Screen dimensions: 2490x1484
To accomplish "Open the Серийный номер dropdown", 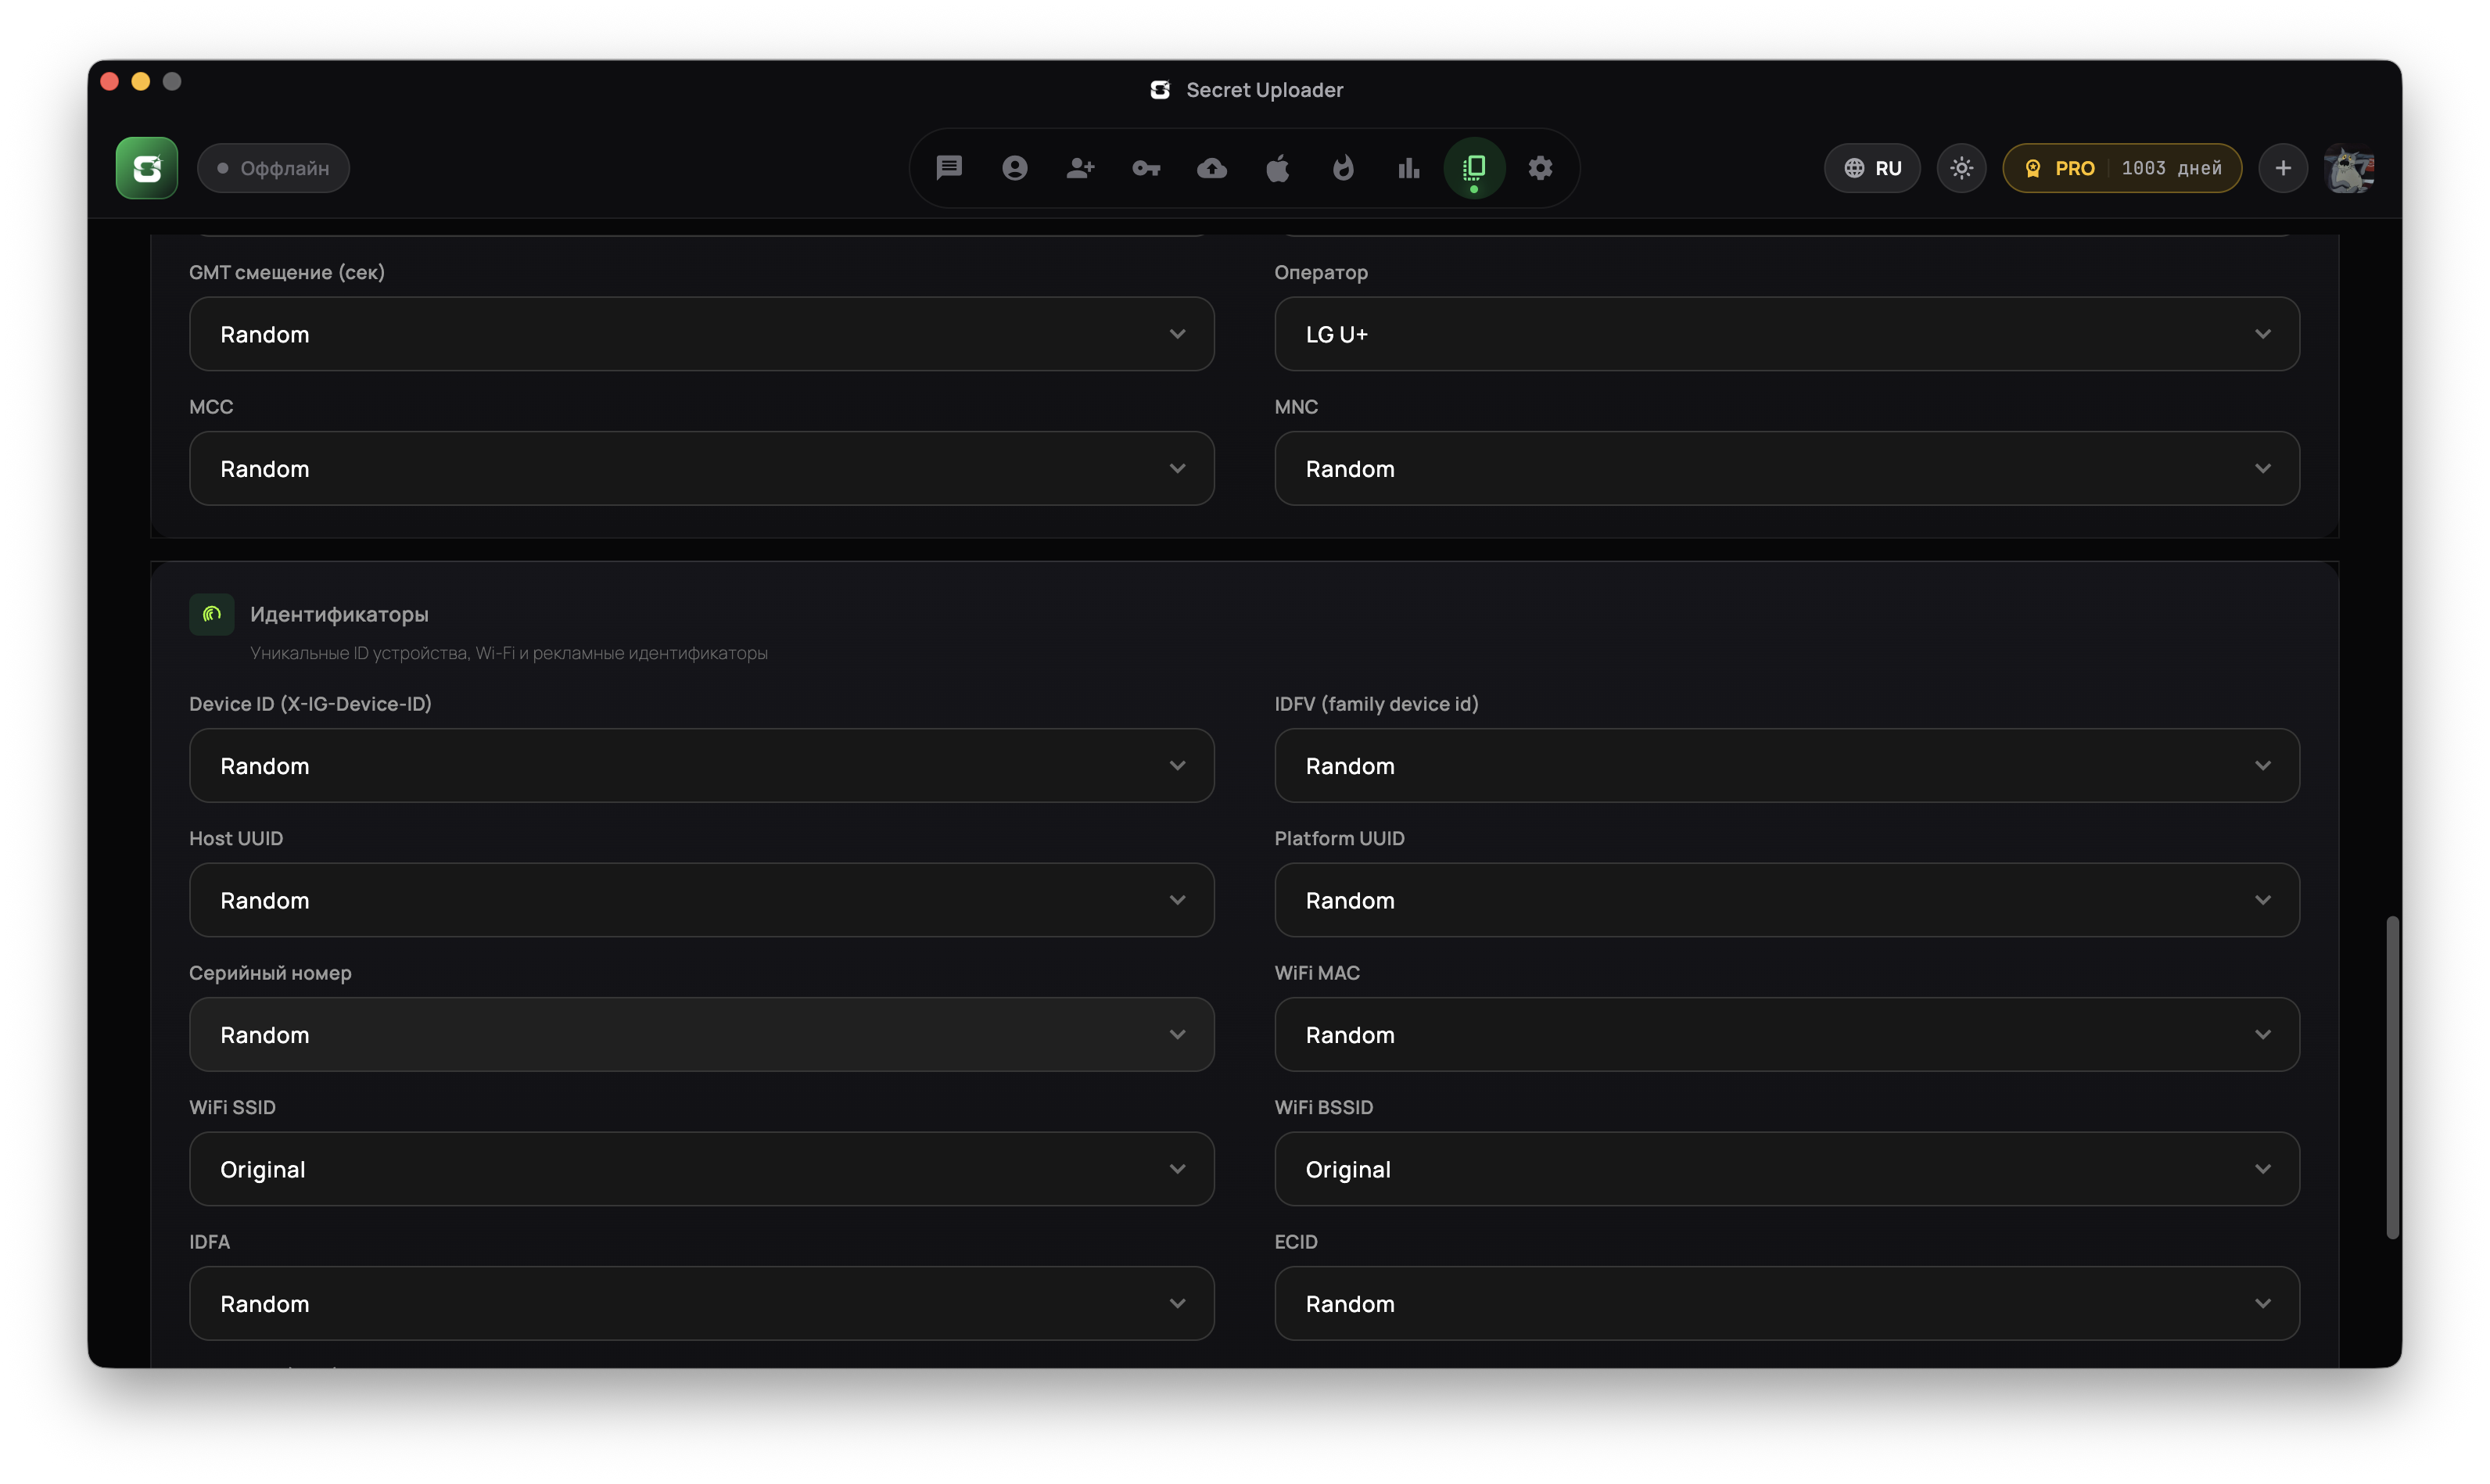I will tap(702, 1034).
